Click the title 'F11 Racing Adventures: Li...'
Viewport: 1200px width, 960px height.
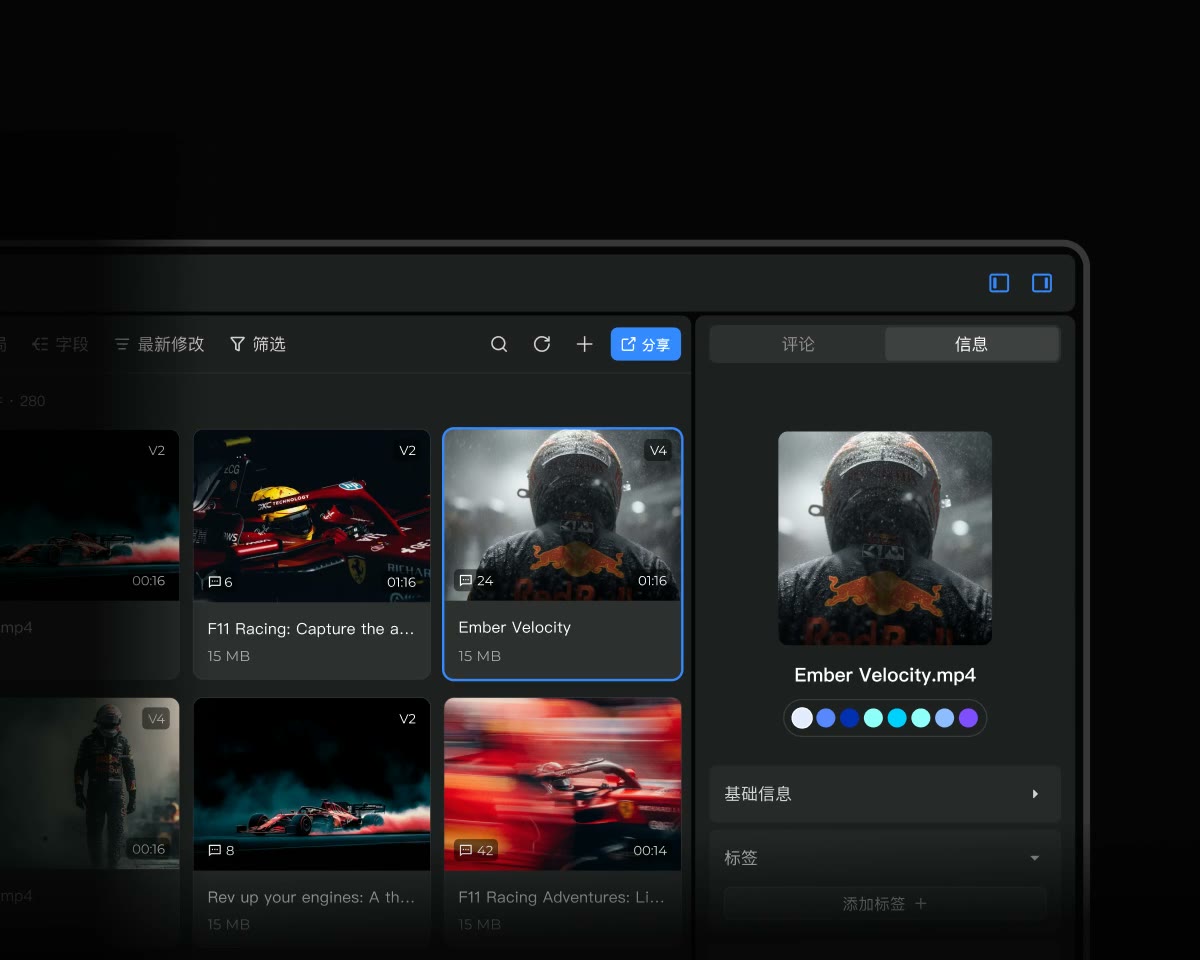[561, 897]
